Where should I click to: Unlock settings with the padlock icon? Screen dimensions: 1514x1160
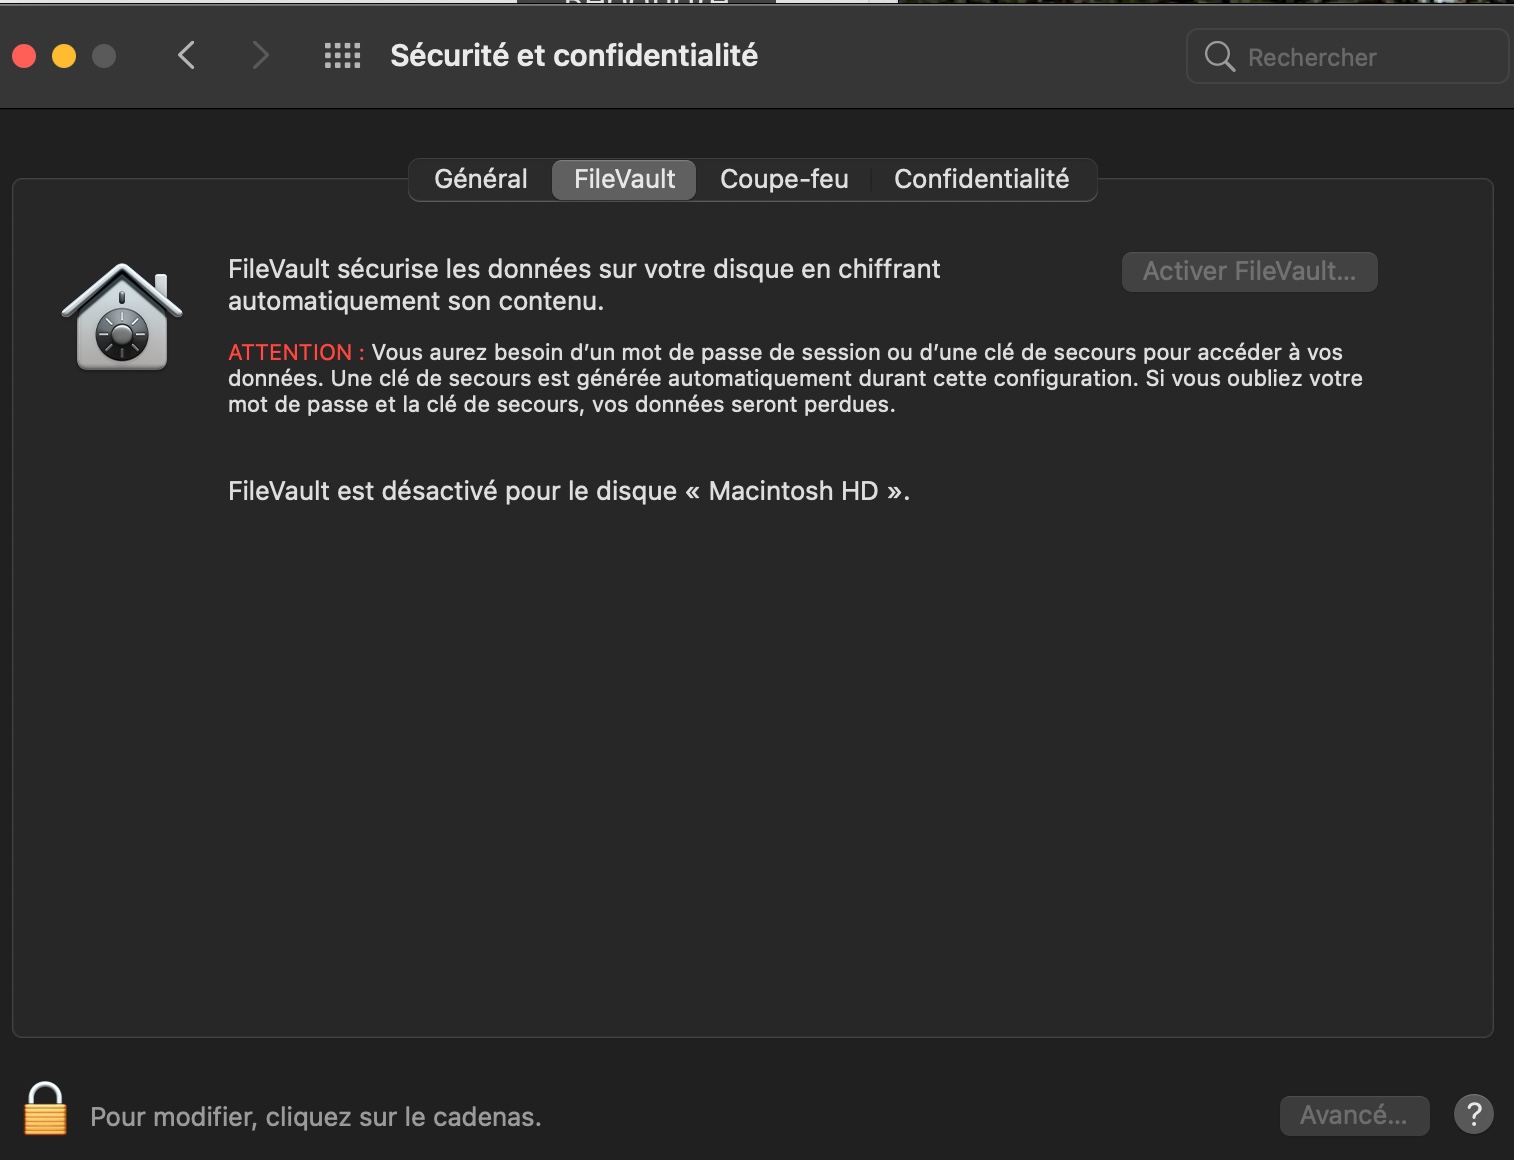coord(45,1110)
